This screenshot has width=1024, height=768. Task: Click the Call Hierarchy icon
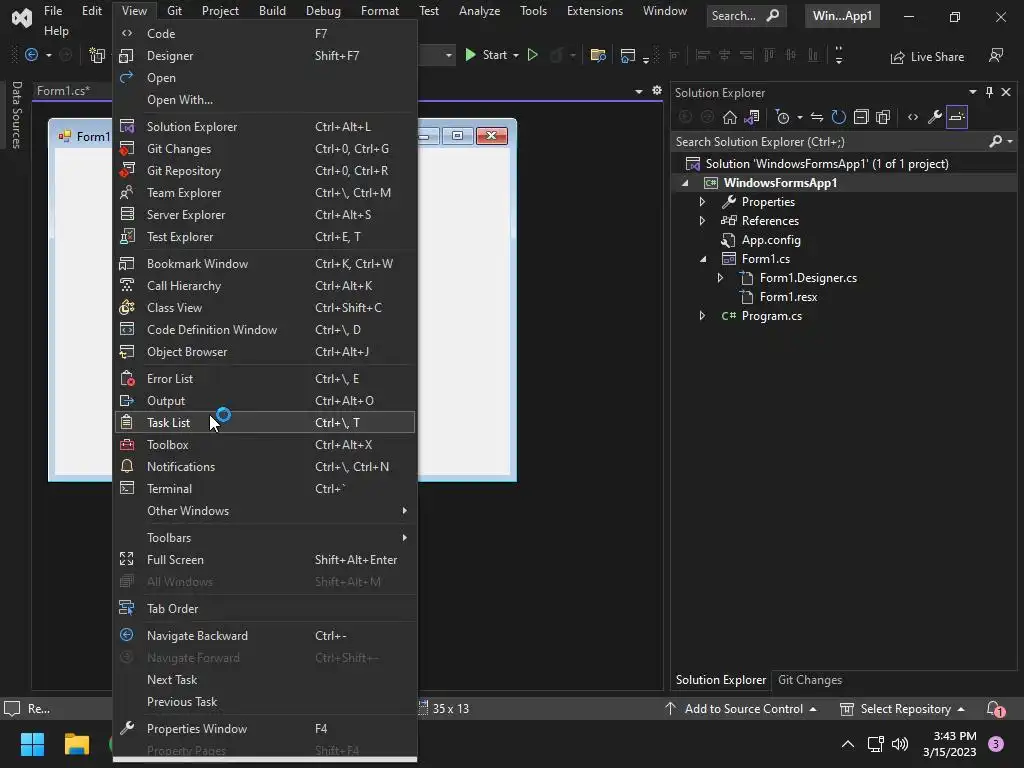pos(127,285)
